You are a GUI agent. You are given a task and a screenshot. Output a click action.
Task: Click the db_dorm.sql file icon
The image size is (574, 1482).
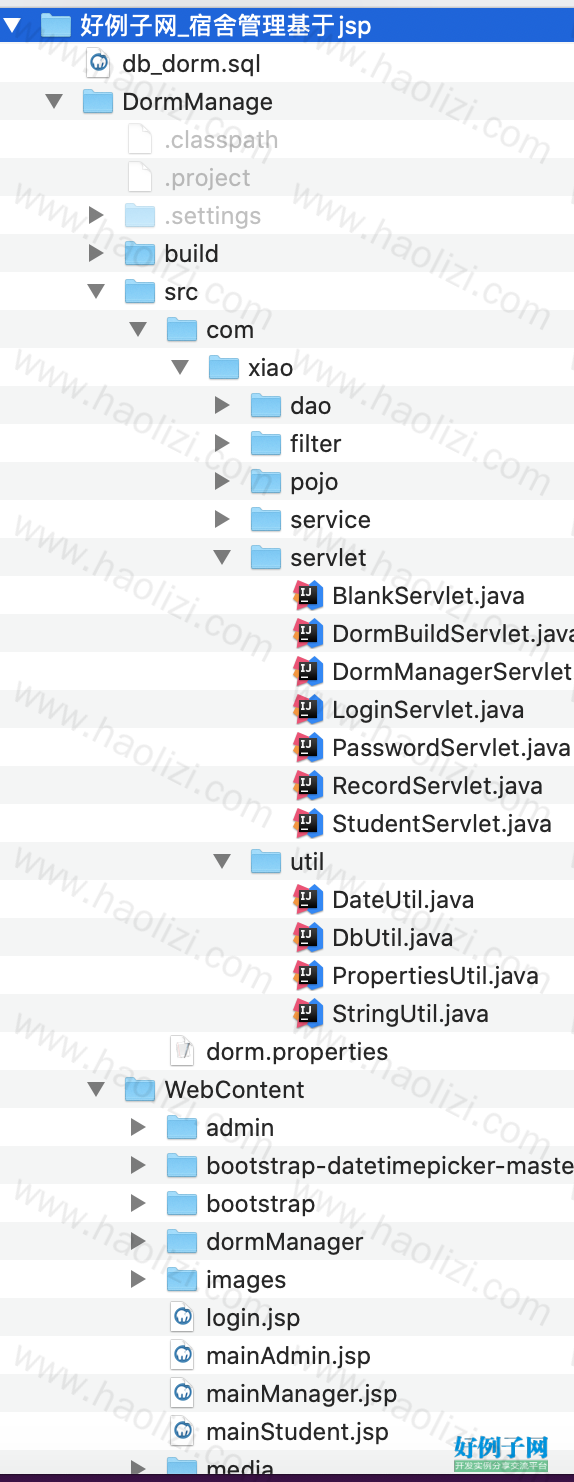(x=98, y=64)
